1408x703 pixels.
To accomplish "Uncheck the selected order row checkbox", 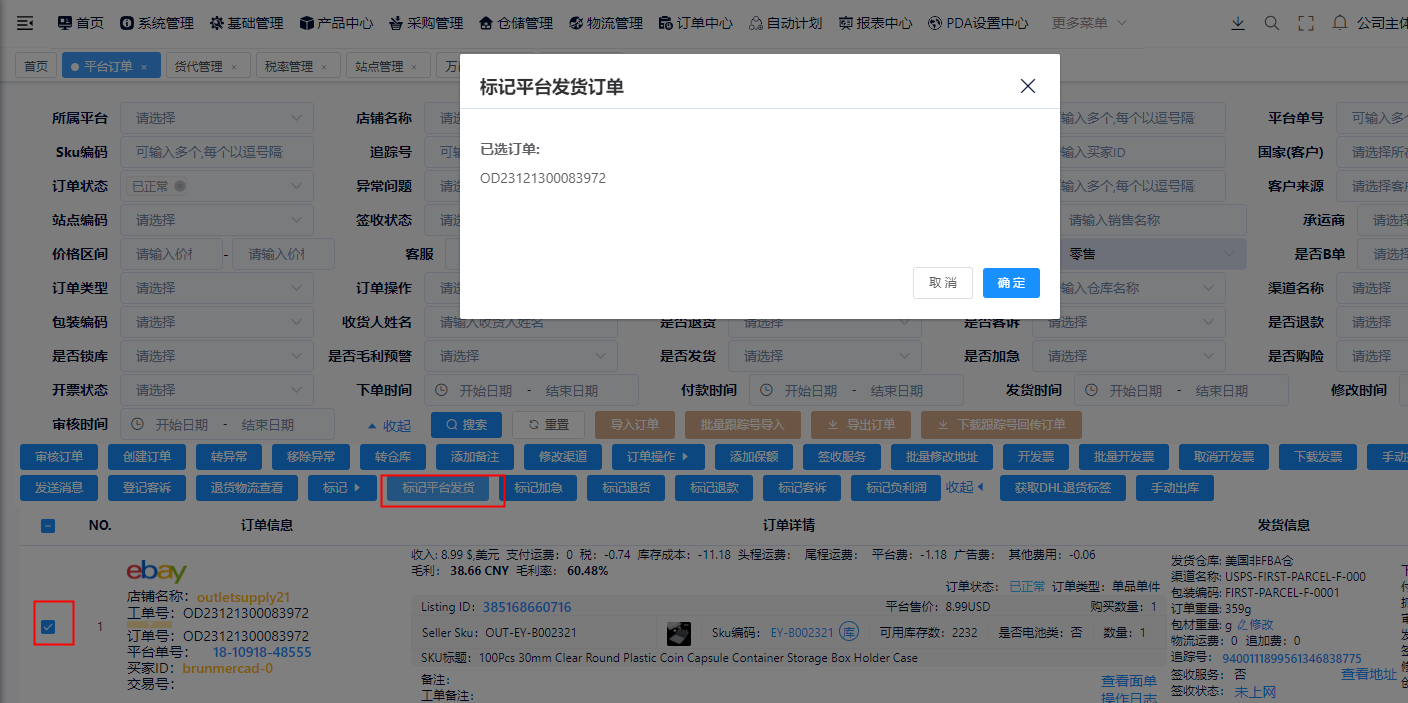I will 48,626.
